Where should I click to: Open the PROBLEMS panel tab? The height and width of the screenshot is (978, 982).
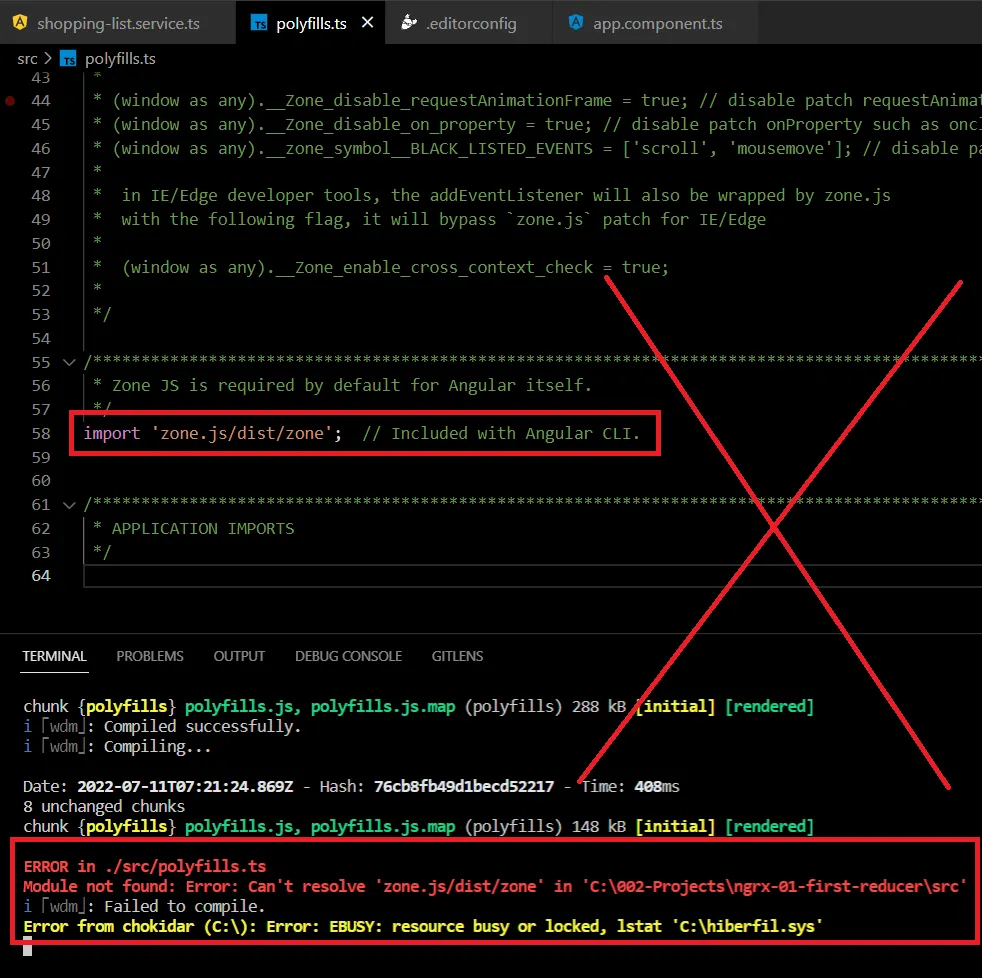coord(150,656)
